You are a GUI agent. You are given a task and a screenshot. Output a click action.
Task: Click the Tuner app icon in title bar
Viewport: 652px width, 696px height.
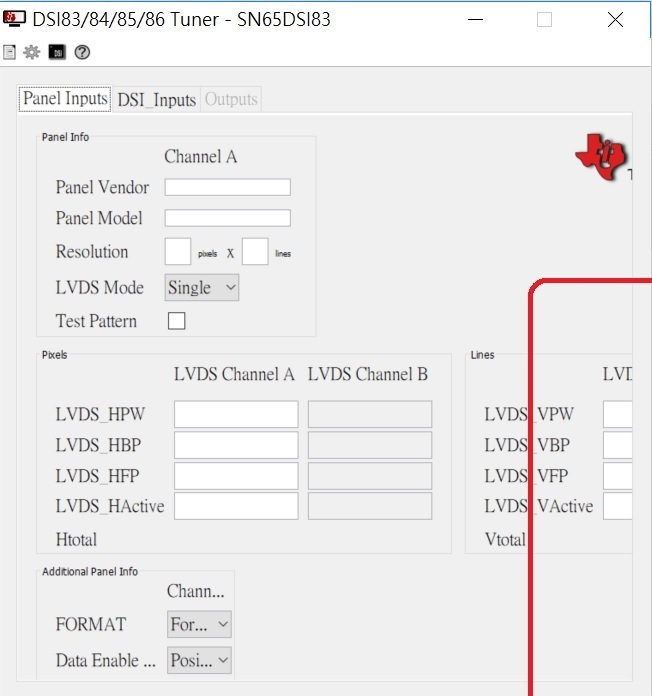[14, 19]
